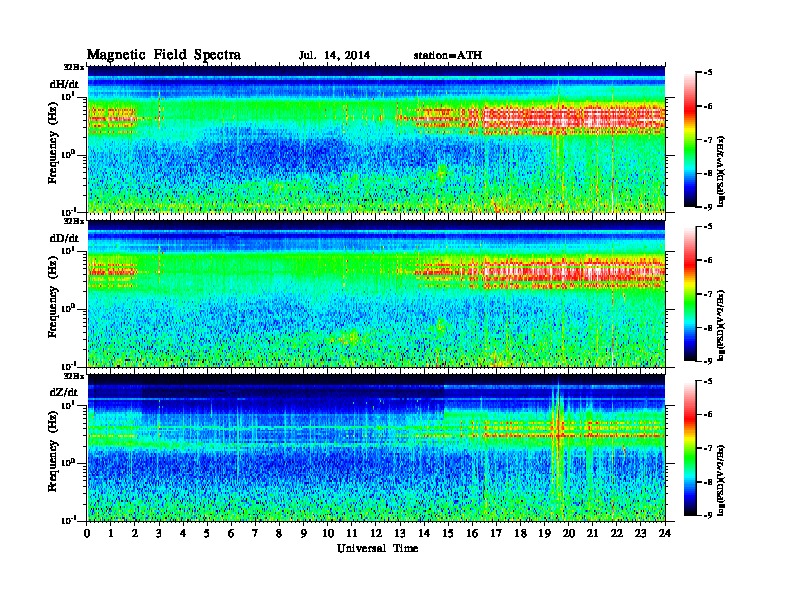Click hour tick label '2' on time axis
The image size is (792, 612).
click(135, 533)
